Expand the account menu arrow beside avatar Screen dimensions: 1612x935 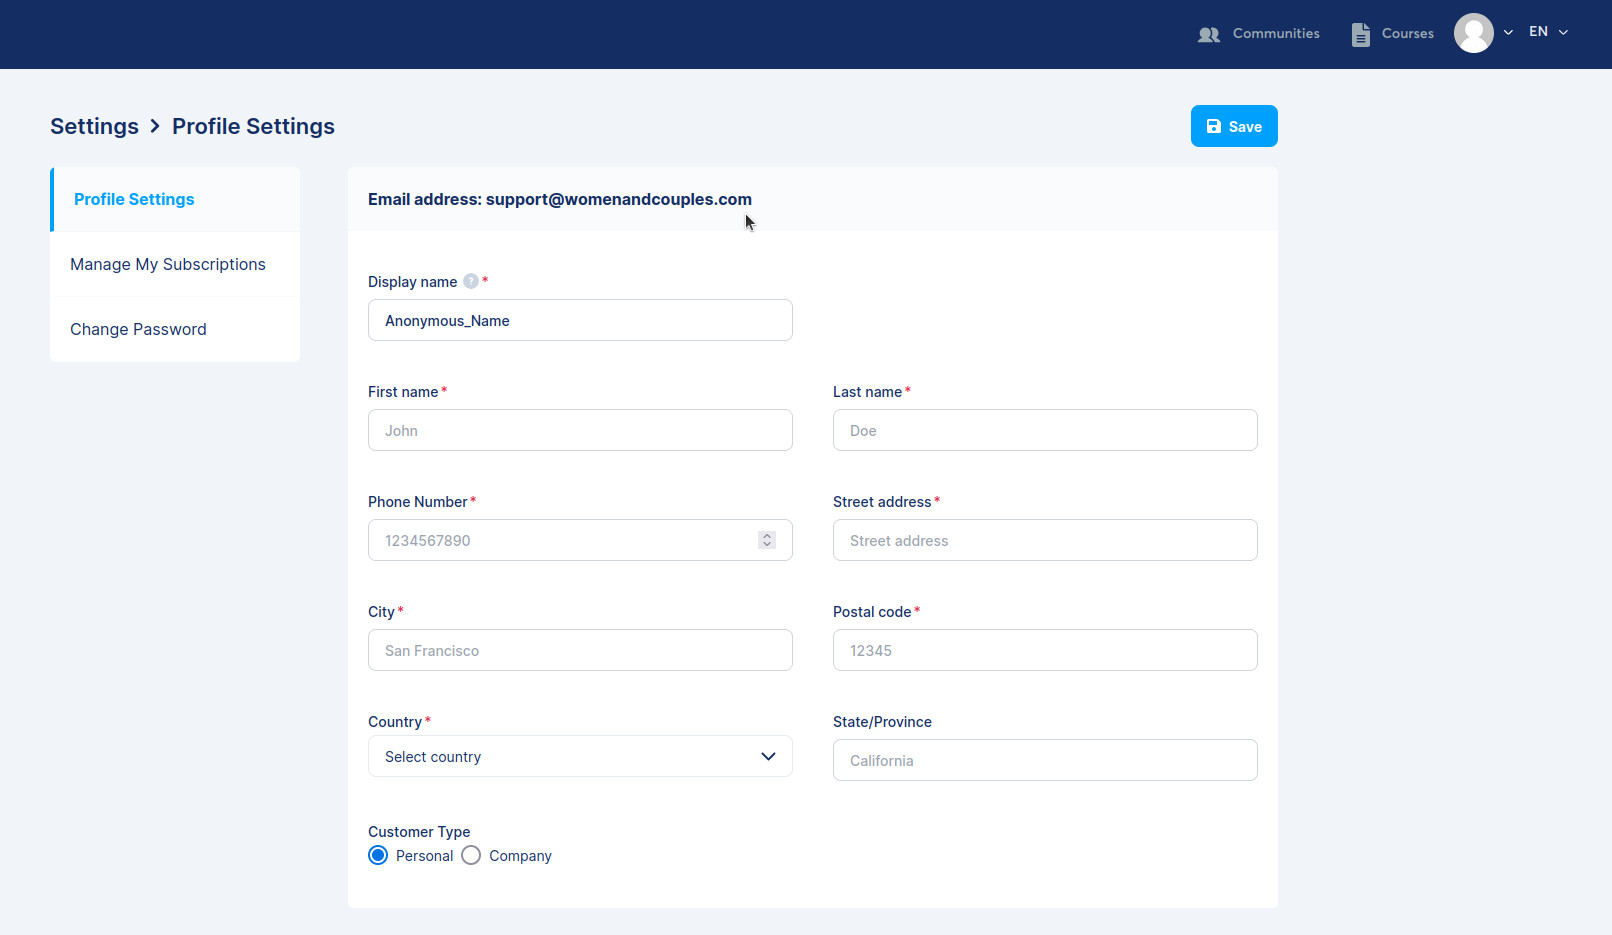pos(1508,33)
